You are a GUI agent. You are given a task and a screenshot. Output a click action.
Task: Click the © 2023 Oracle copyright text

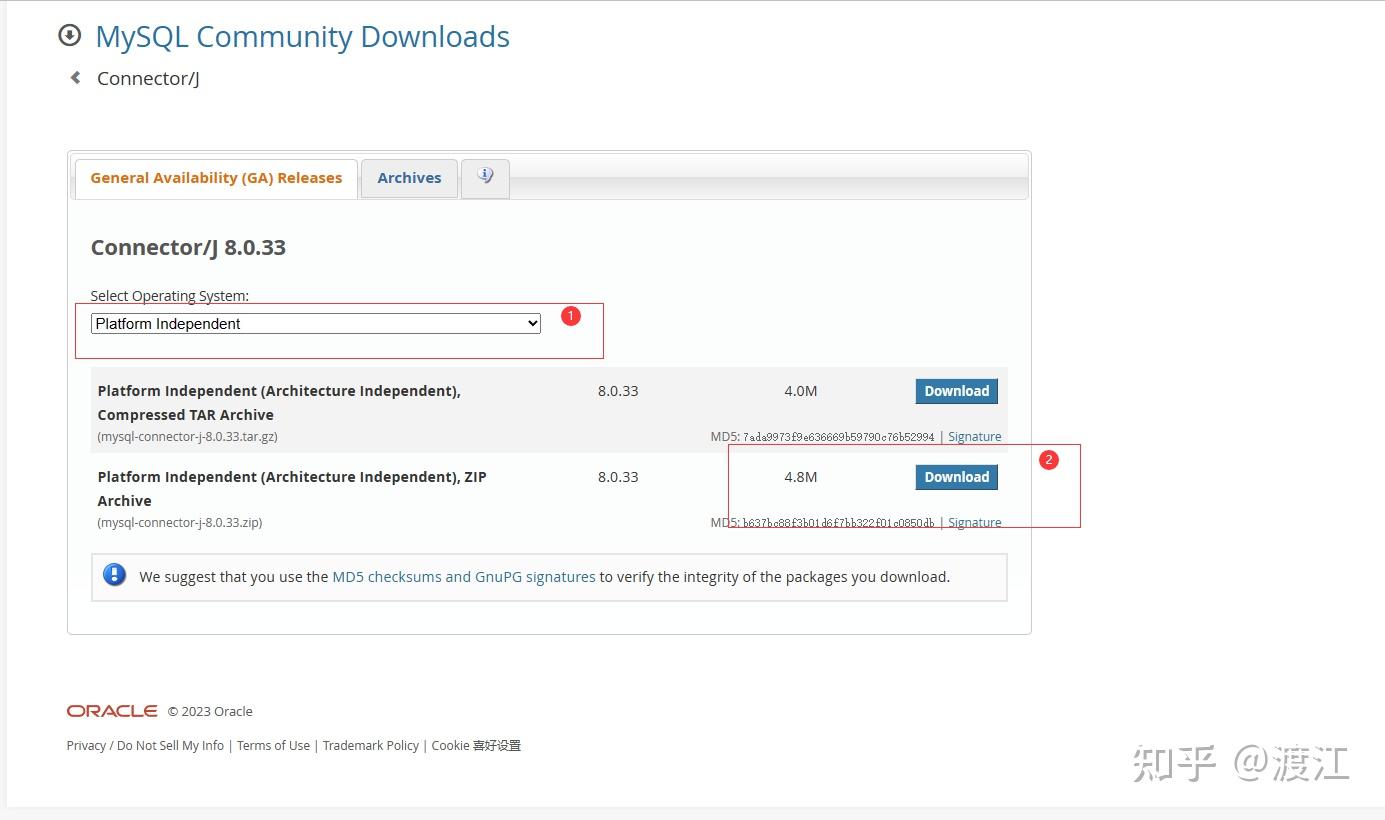pos(210,712)
